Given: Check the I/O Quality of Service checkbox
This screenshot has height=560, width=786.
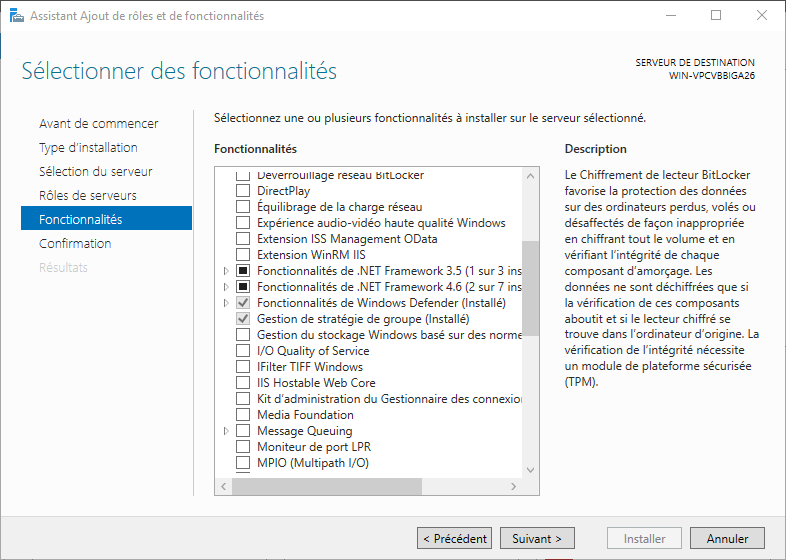Looking at the screenshot, I should point(243,351).
